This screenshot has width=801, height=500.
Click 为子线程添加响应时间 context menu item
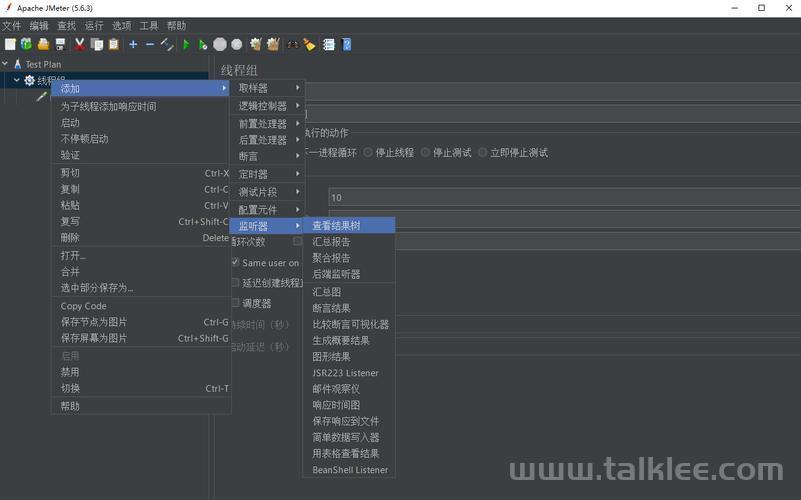pos(141,106)
